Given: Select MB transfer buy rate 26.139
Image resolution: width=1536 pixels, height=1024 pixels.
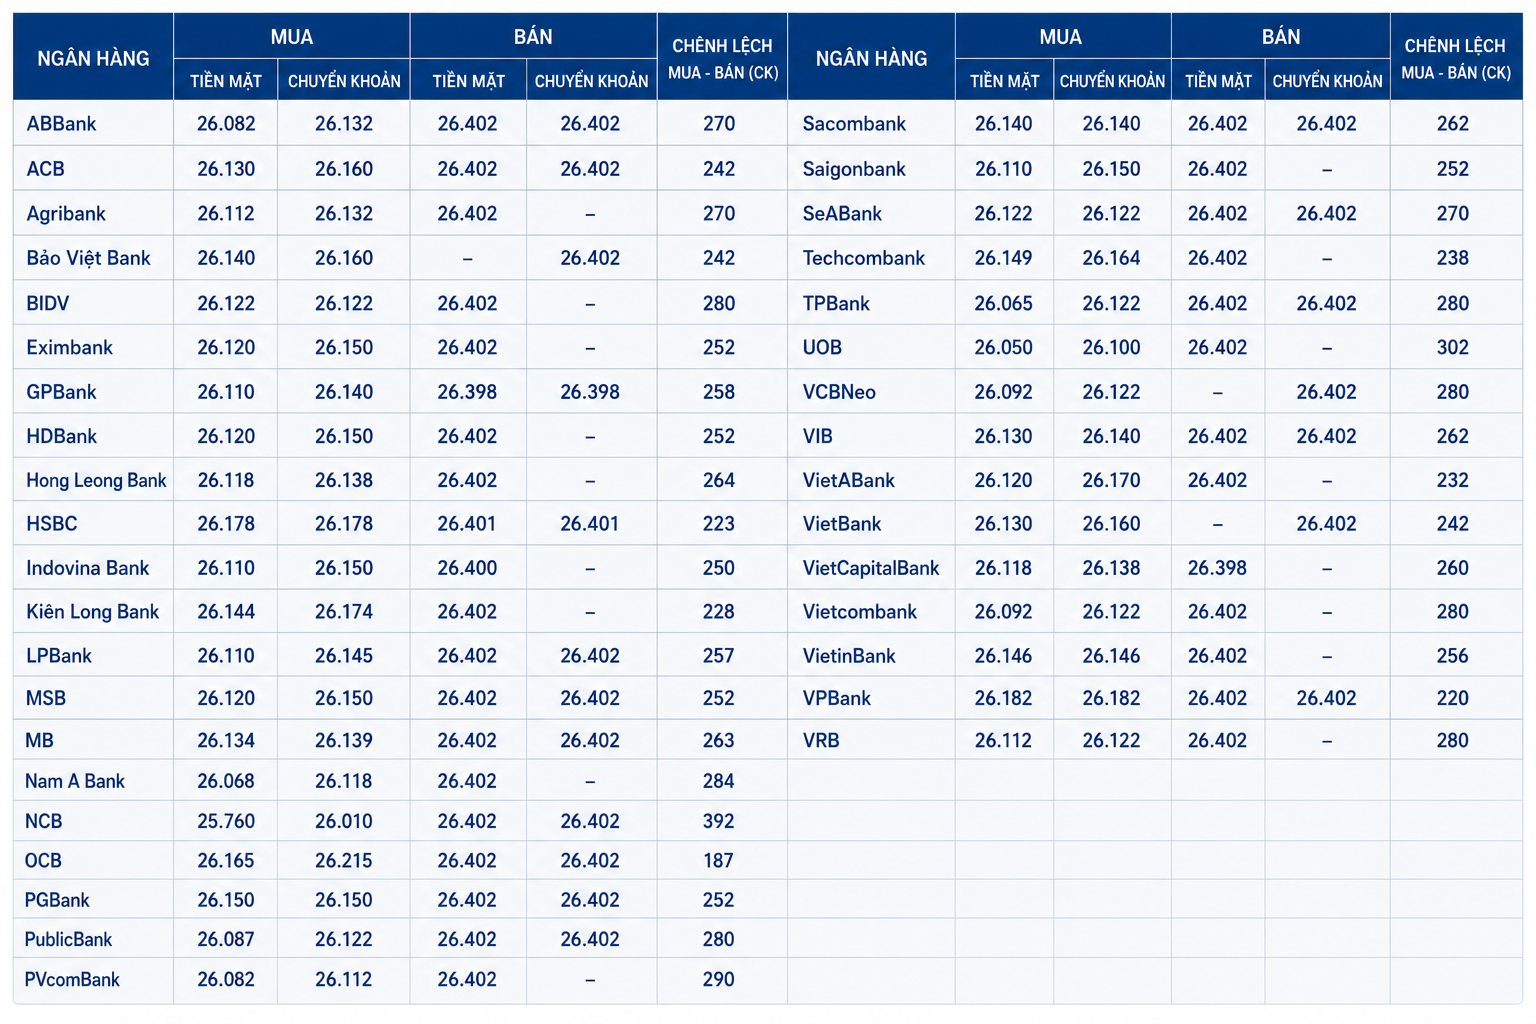Looking at the screenshot, I should [x=344, y=741].
